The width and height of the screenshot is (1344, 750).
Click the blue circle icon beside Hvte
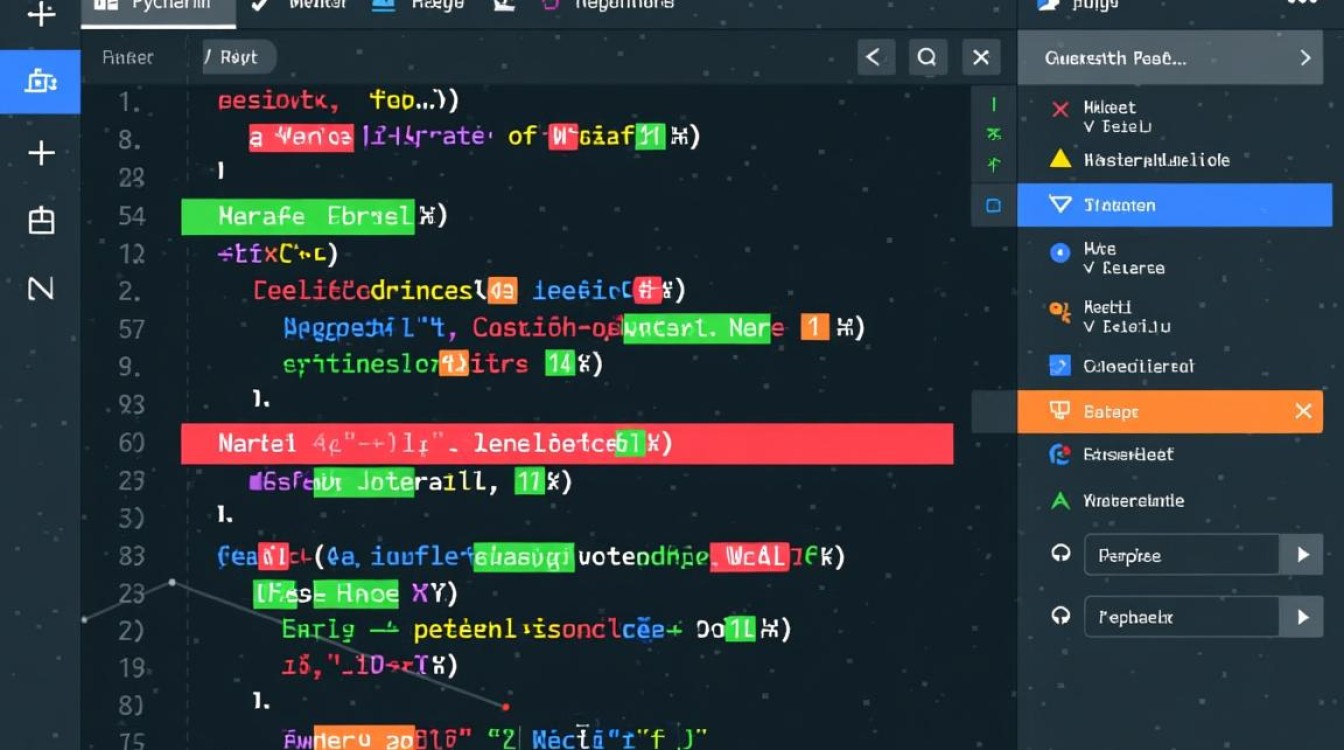[x=1060, y=254]
